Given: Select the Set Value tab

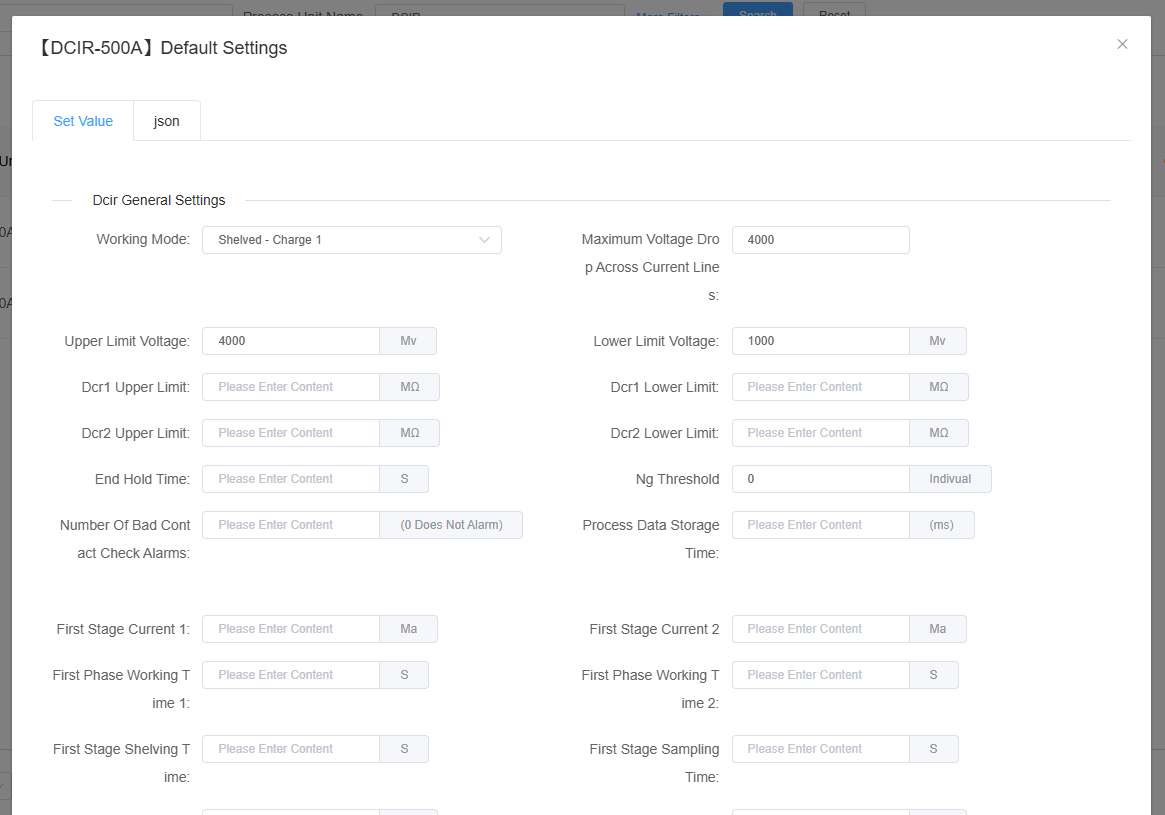Looking at the screenshot, I should pos(83,121).
